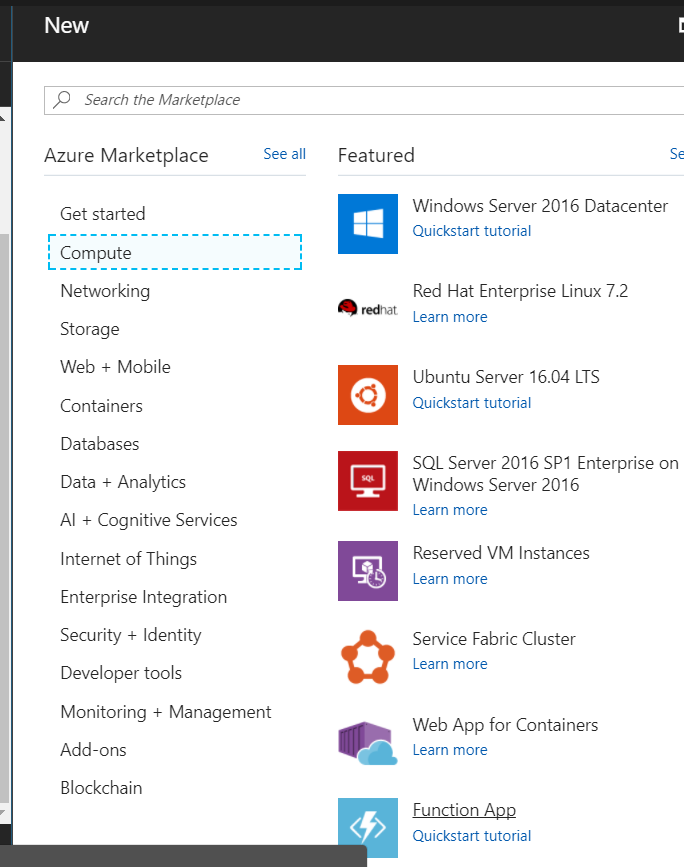Focus the Search the Marketplace field
The width and height of the screenshot is (684, 867).
364,101
